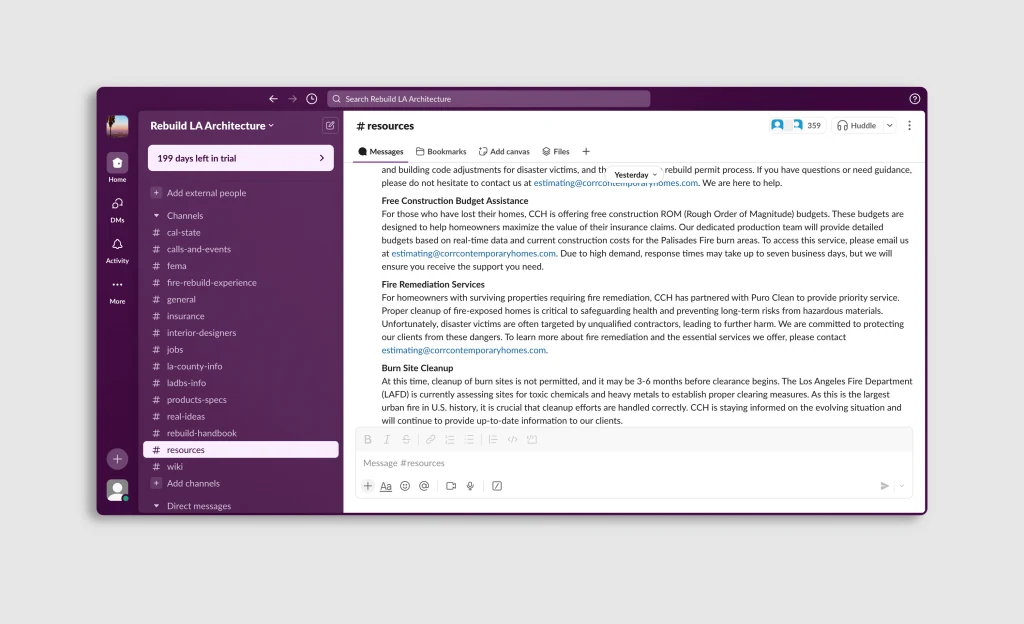Open the Yesterday date dropdown

tap(636, 175)
